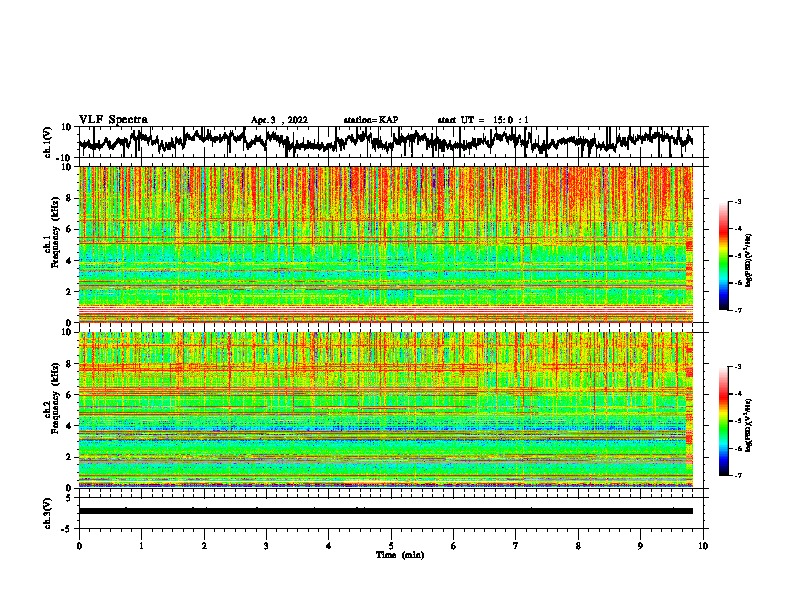Click the '4' kHz tick on ch.2 spectrogram
Image resolution: width=792 pixels, height=612 pixels.
tap(70, 426)
